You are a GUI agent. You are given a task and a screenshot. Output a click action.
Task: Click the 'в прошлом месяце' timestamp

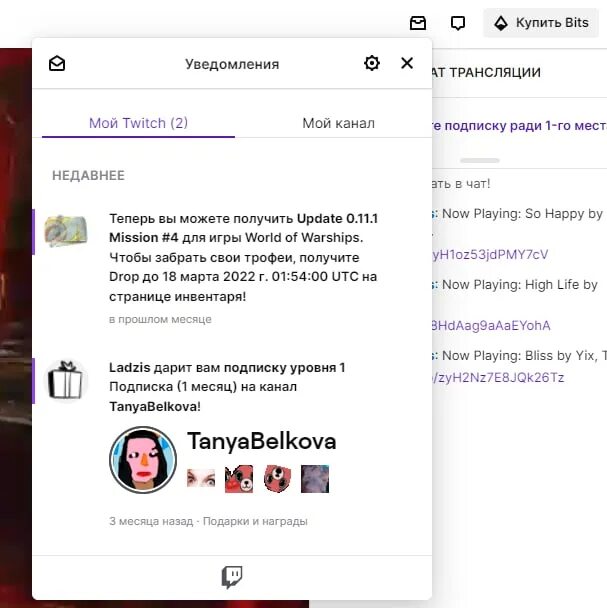(x=160, y=320)
